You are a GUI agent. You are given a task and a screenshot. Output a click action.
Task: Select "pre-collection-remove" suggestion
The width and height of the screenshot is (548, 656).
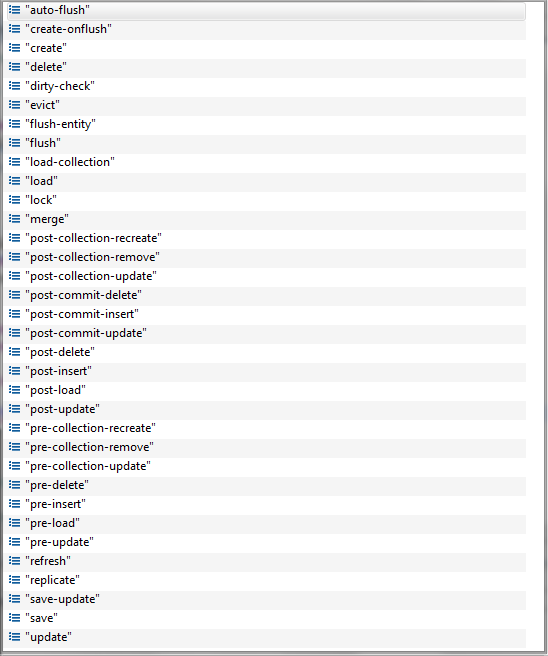[266, 447]
